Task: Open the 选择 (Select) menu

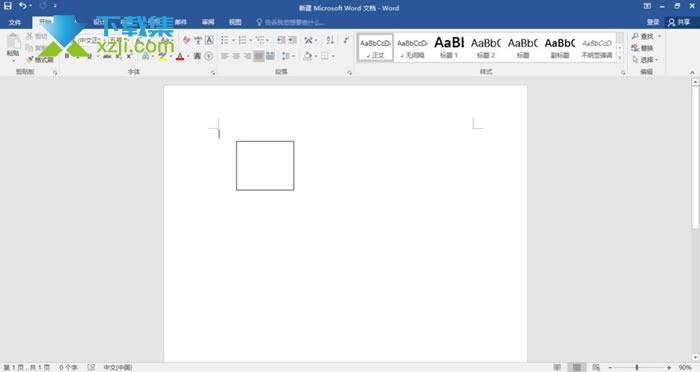Action: [x=646, y=59]
